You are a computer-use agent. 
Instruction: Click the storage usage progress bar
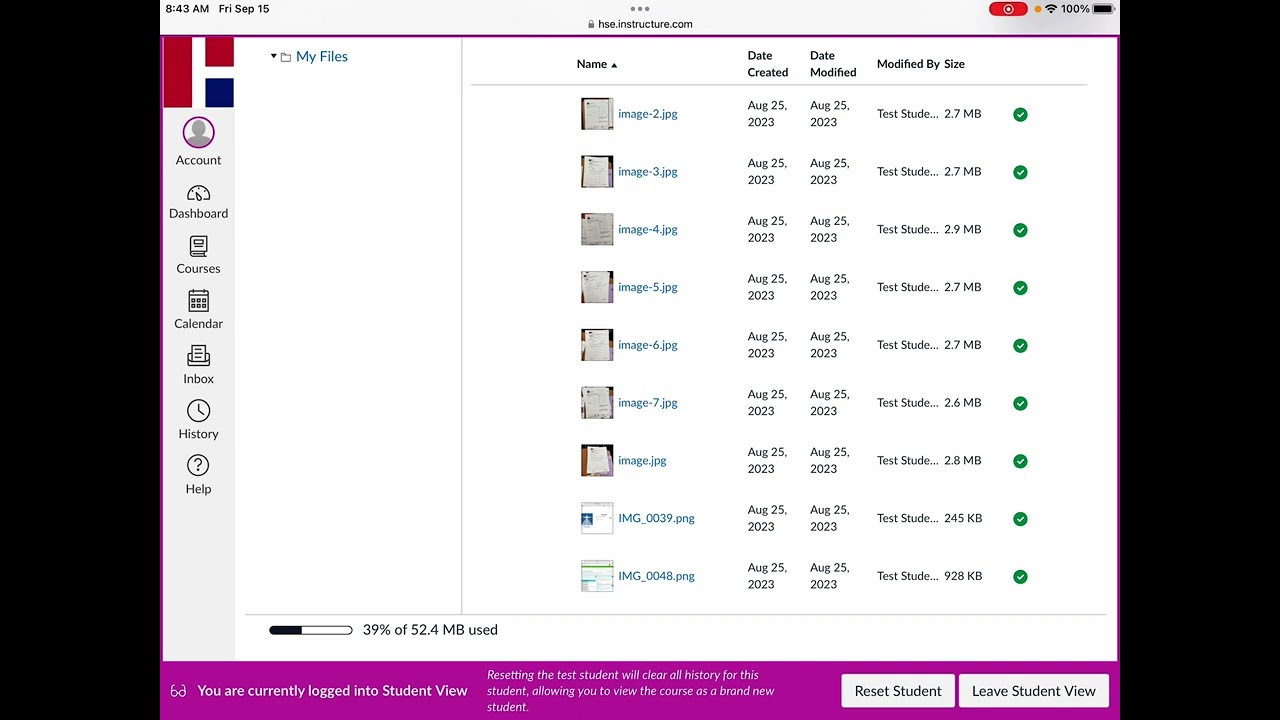311,630
